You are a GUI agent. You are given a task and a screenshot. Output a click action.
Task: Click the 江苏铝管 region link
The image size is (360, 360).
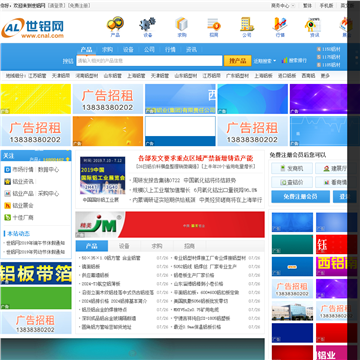37,76
